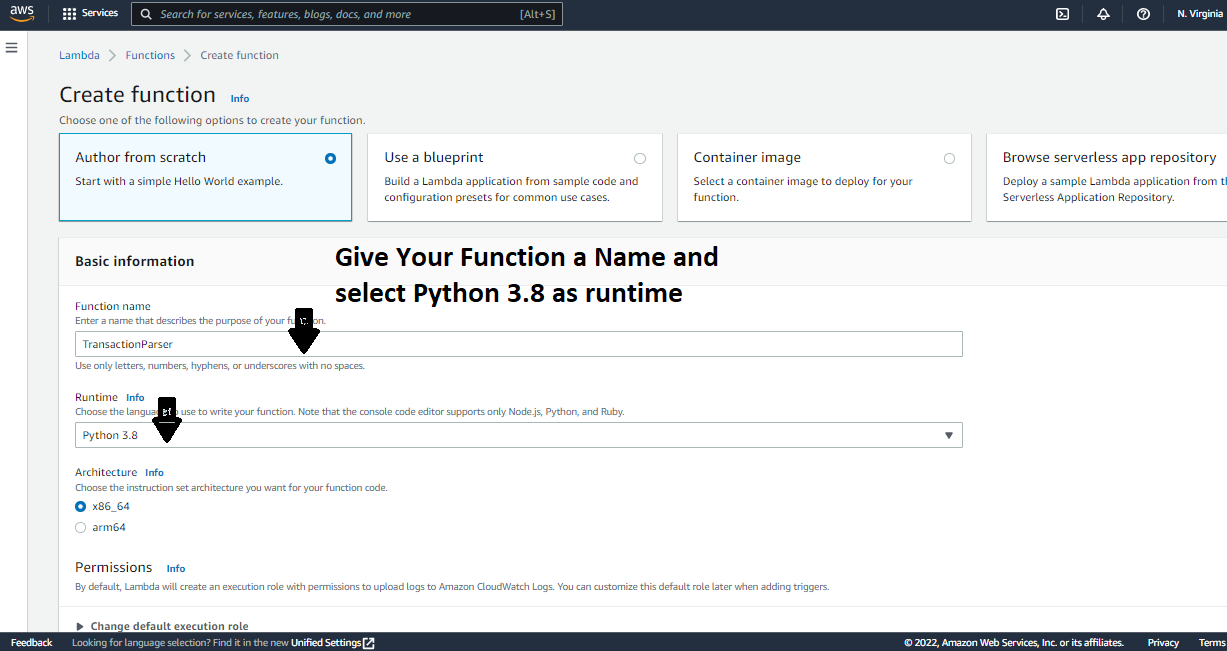
Task: Expand Change default execution role
Action: click(x=162, y=626)
